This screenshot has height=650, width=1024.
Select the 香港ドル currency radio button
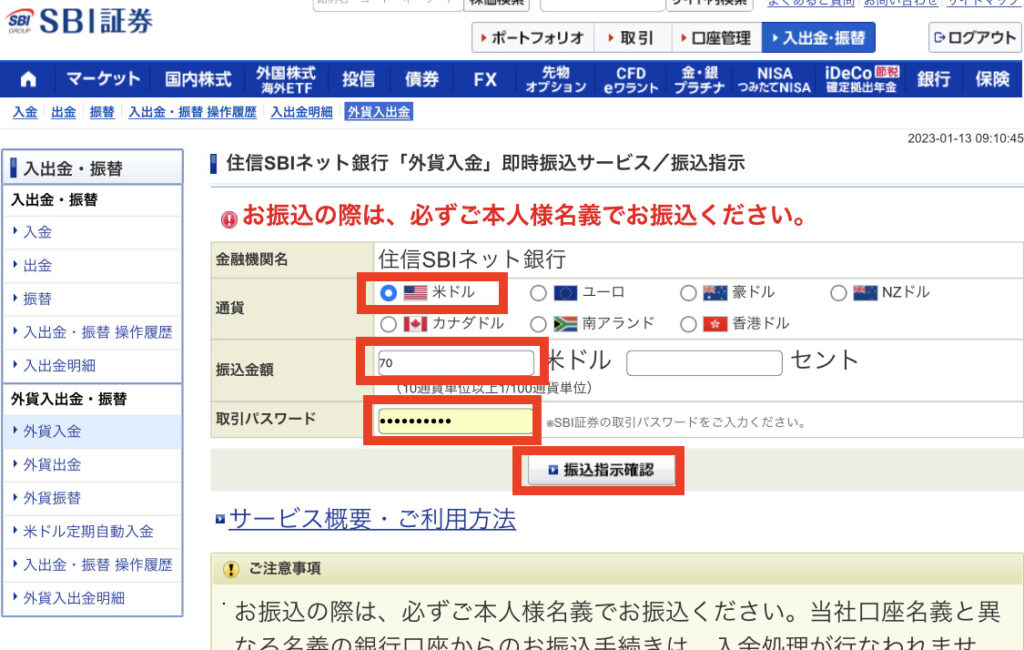[688, 324]
